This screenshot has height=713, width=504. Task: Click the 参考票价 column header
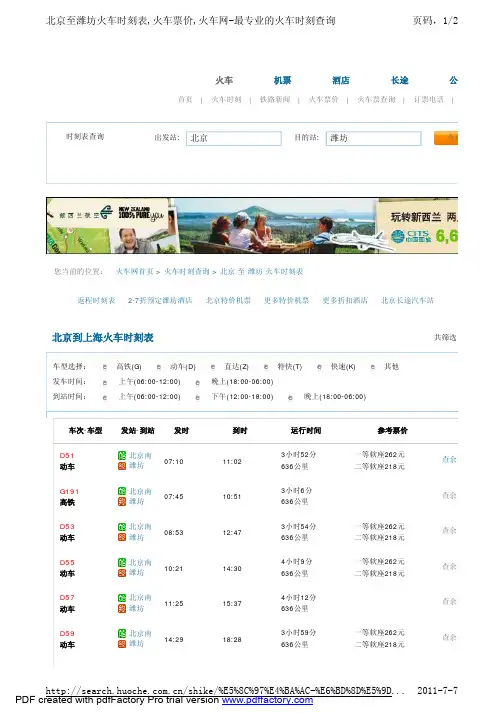tap(392, 430)
